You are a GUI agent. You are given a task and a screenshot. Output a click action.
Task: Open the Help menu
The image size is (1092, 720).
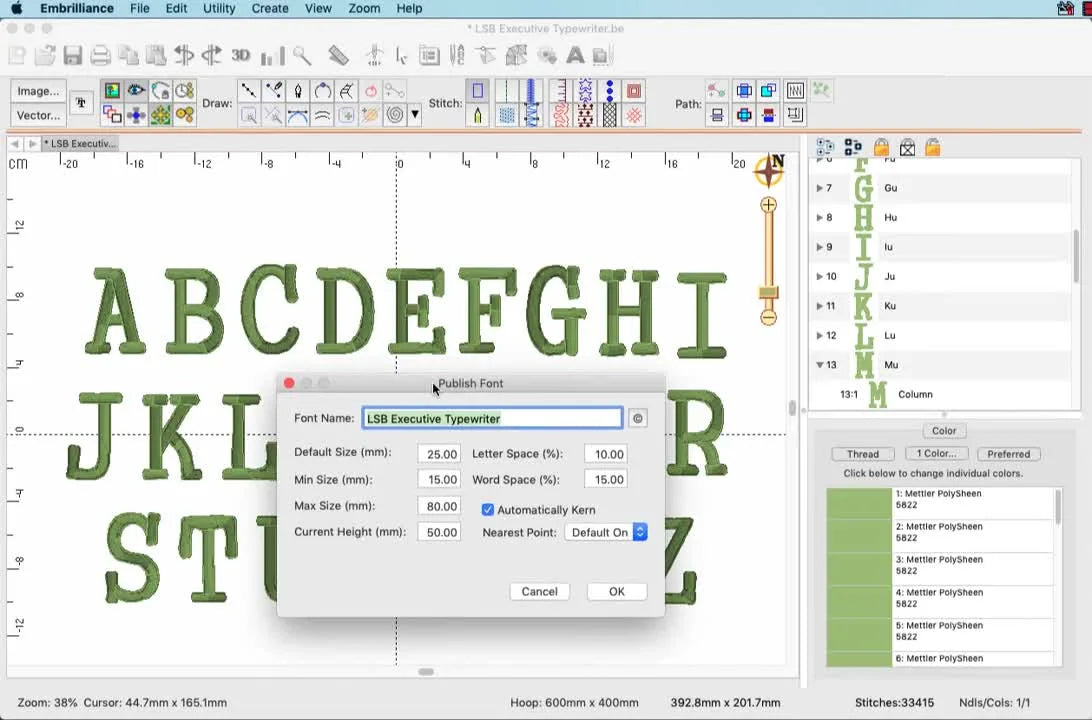(x=410, y=8)
